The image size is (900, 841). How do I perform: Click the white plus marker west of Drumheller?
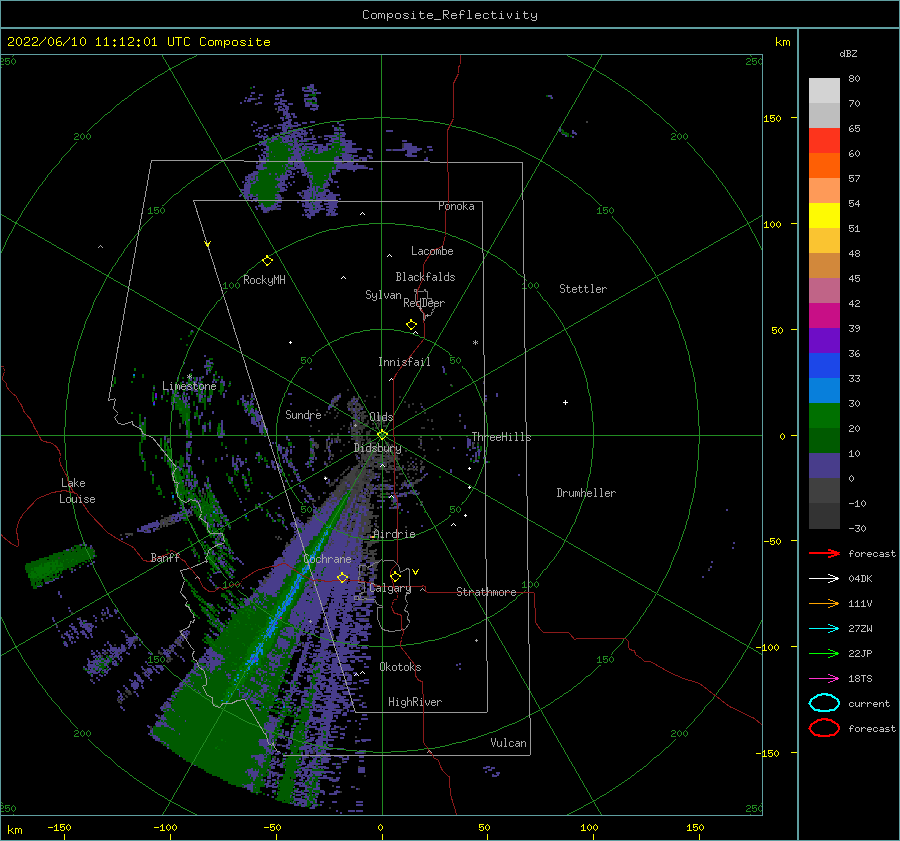565,402
